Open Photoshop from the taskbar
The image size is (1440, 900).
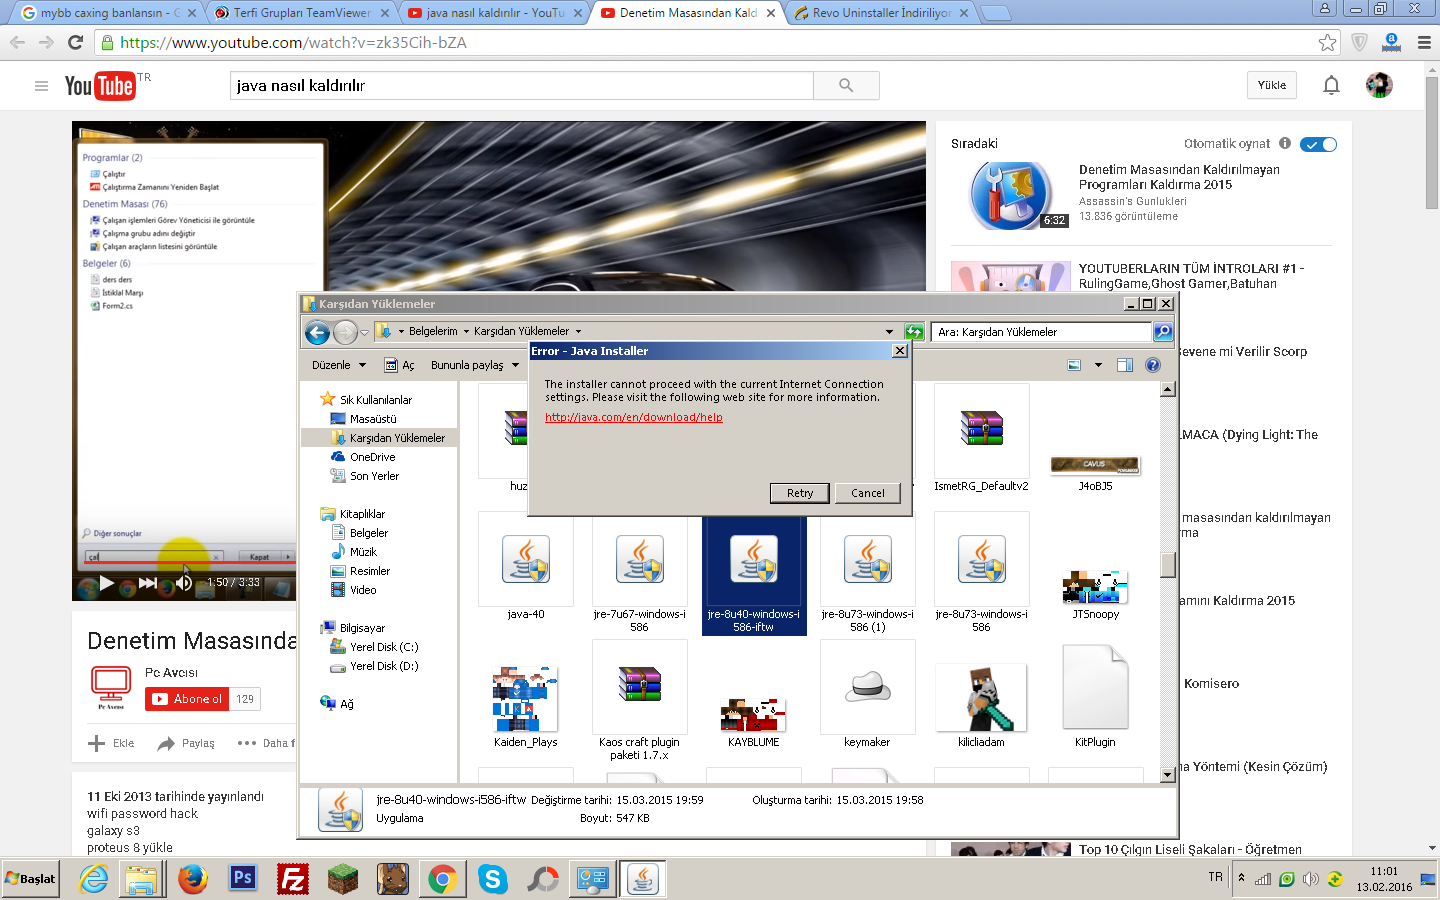coord(243,879)
